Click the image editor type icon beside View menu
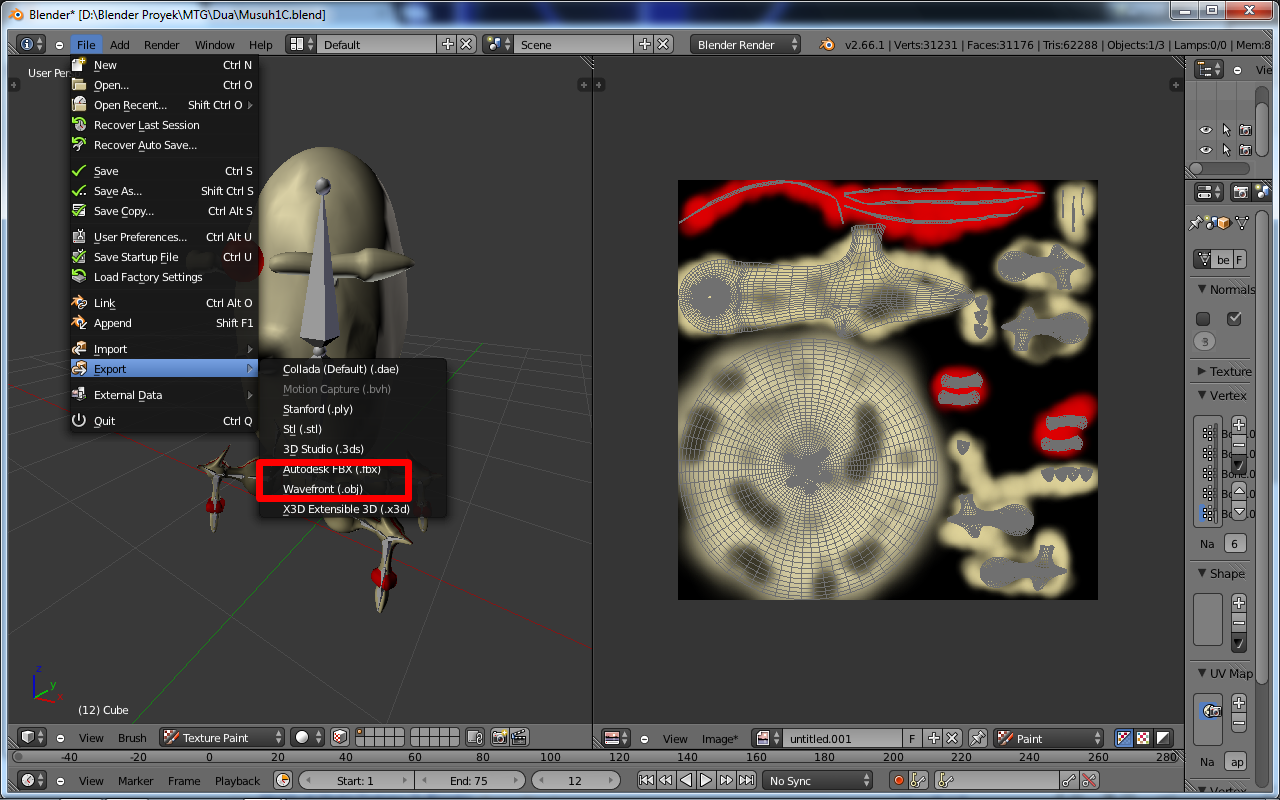 tap(610, 738)
